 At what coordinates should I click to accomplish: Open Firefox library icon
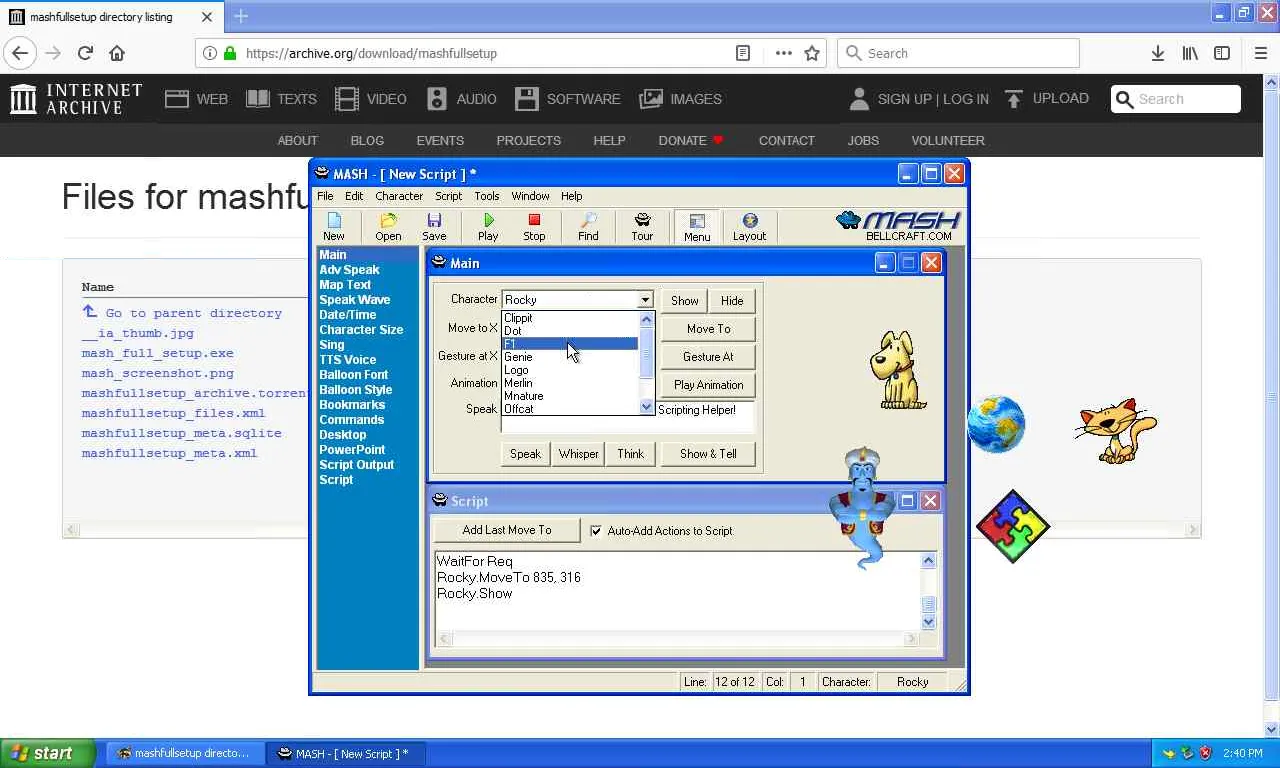[1190, 53]
